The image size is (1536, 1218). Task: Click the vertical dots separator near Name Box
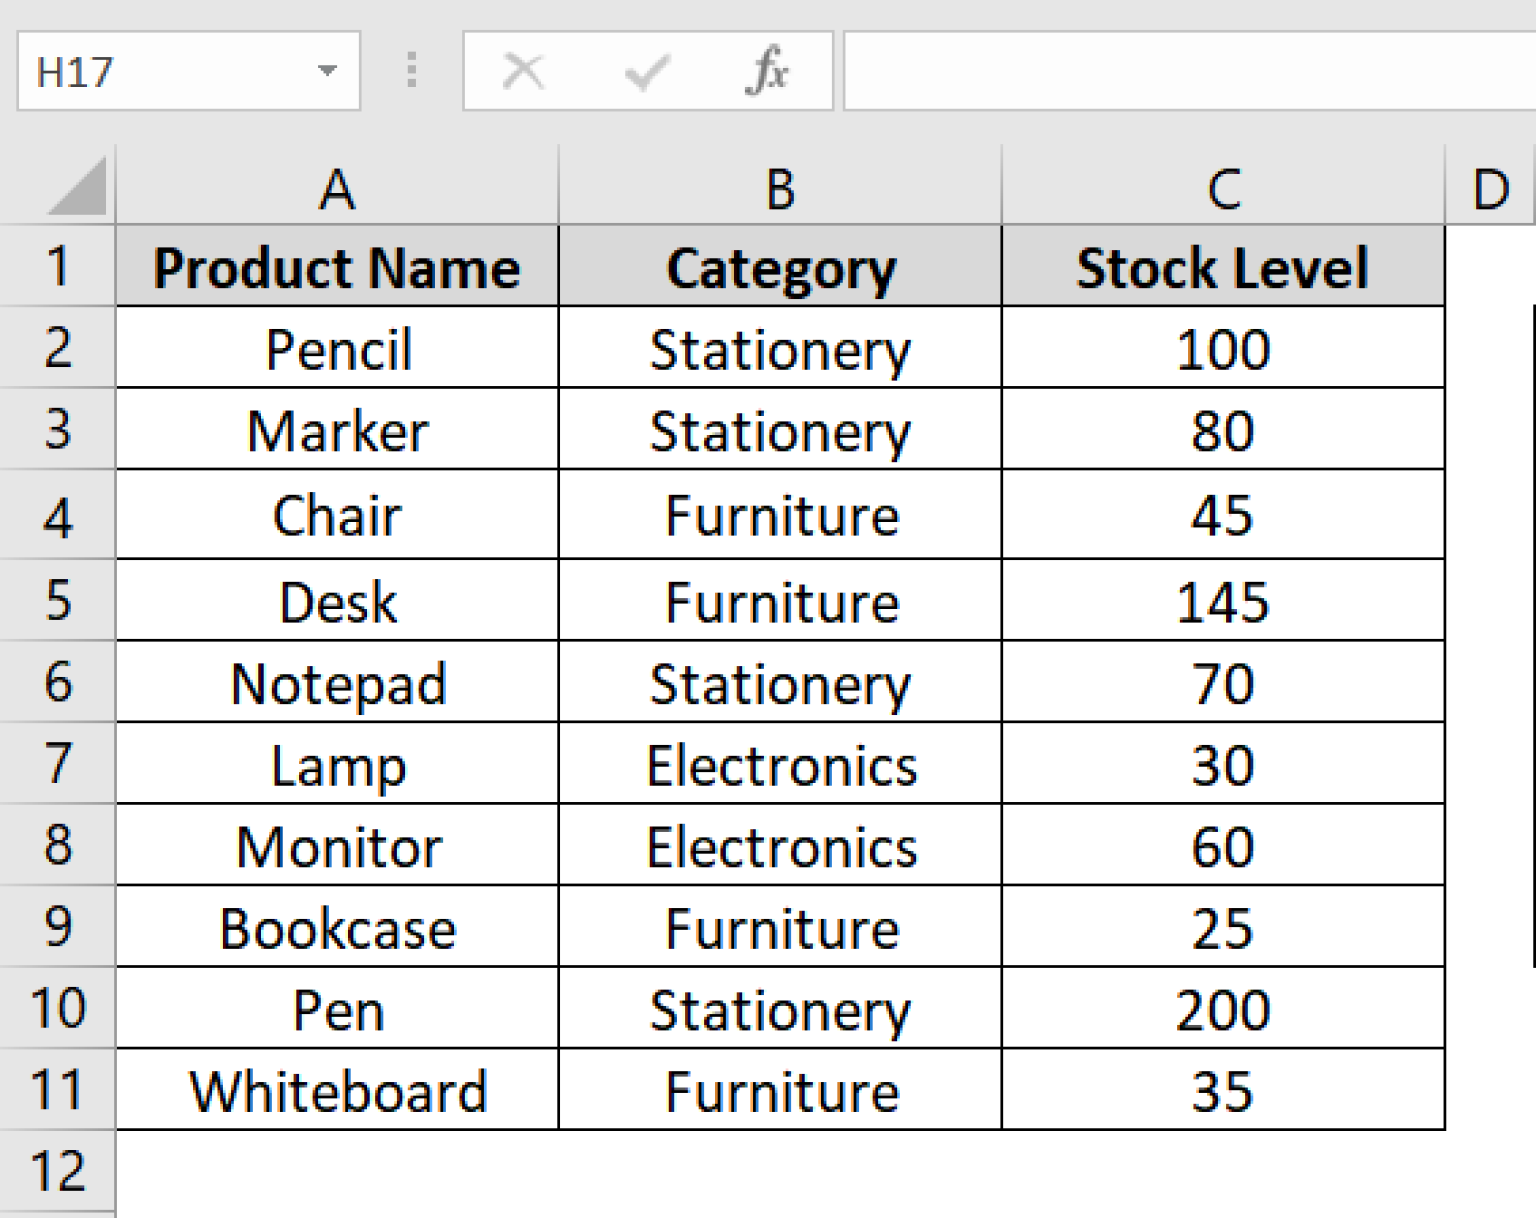[411, 70]
